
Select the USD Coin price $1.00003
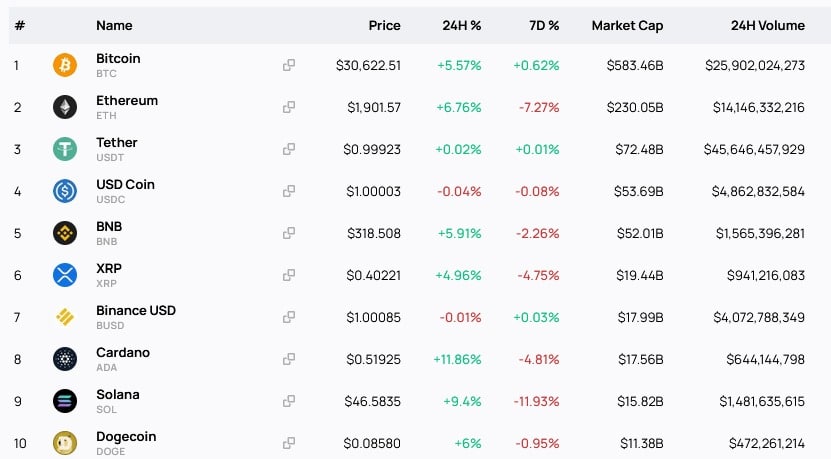[x=374, y=191]
